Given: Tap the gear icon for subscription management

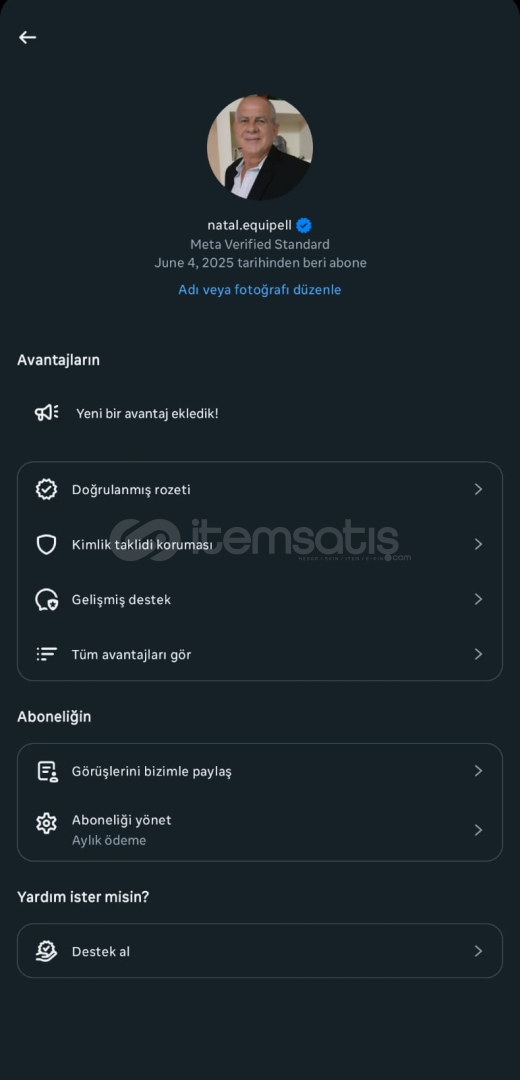Looking at the screenshot, I should (46, 823).
